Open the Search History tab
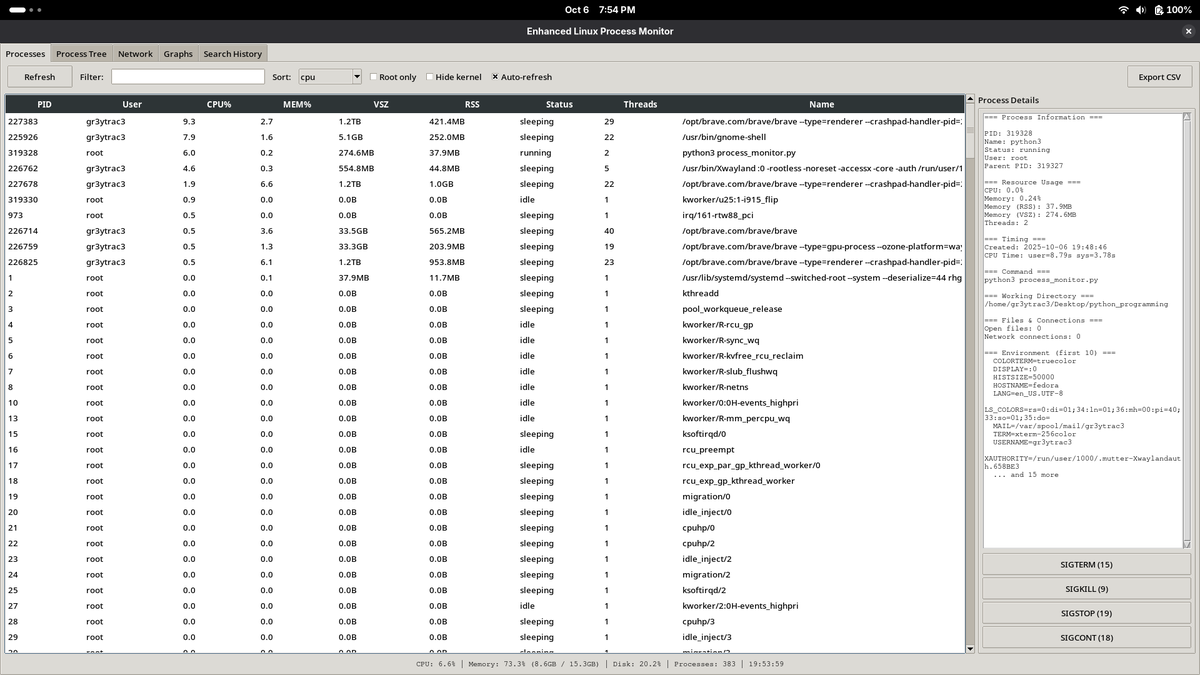1200x675 pixels. (x=232, y=54)
